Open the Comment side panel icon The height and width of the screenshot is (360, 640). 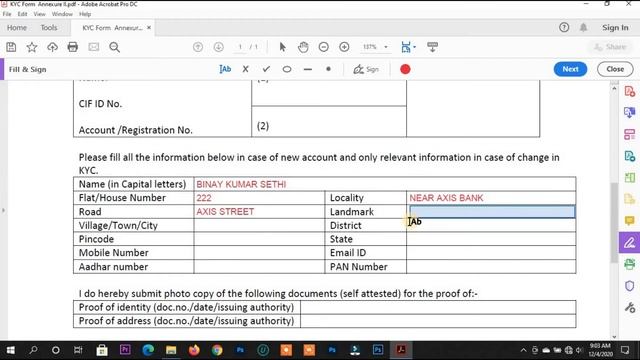point(630,221)
